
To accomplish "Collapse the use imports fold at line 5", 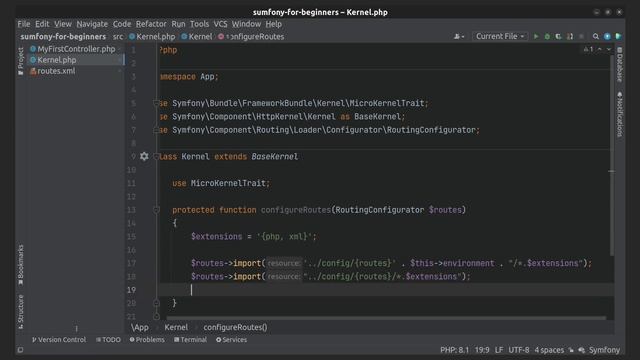I will click(x=156, y=103).
